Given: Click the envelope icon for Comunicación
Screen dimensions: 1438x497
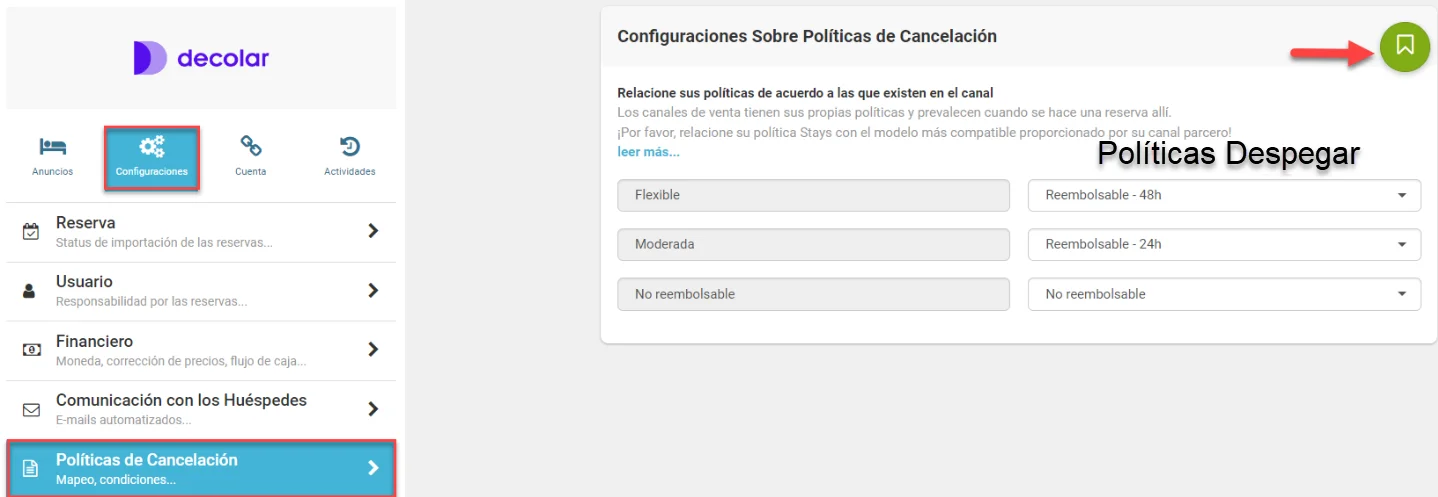Looking at the screenshot, I should [31, 409].
